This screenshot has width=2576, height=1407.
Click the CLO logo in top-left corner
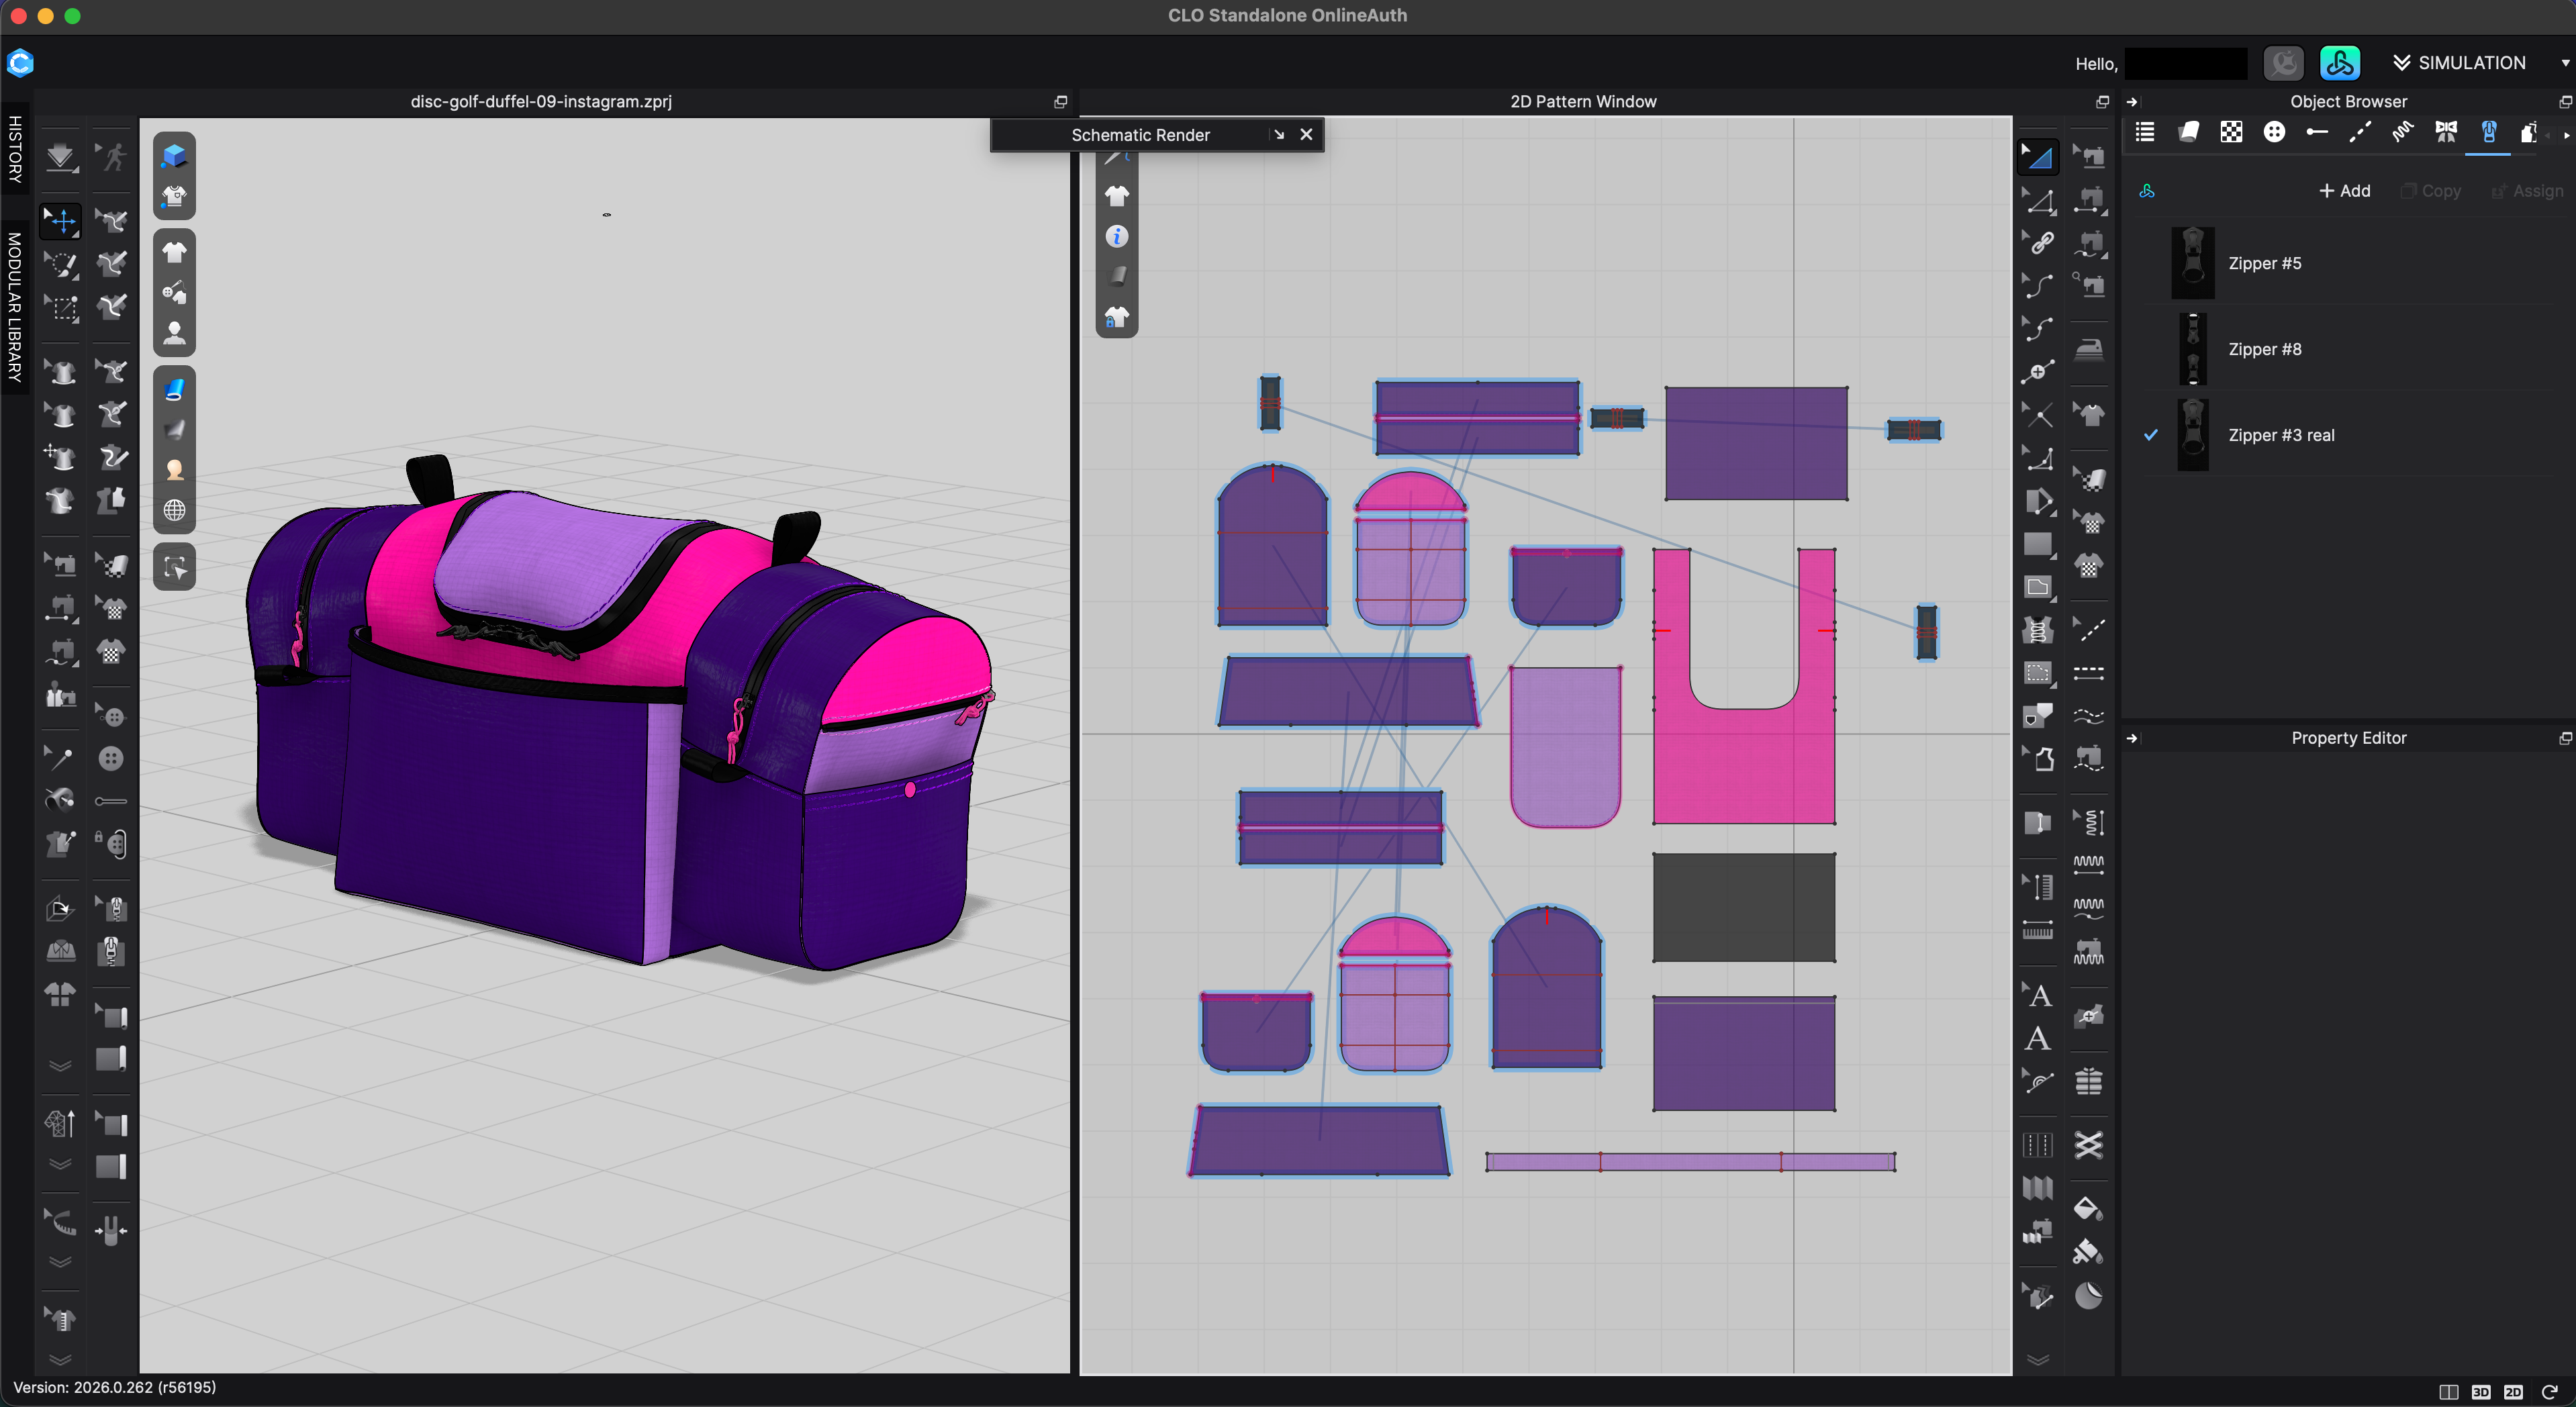pos(20,63)
